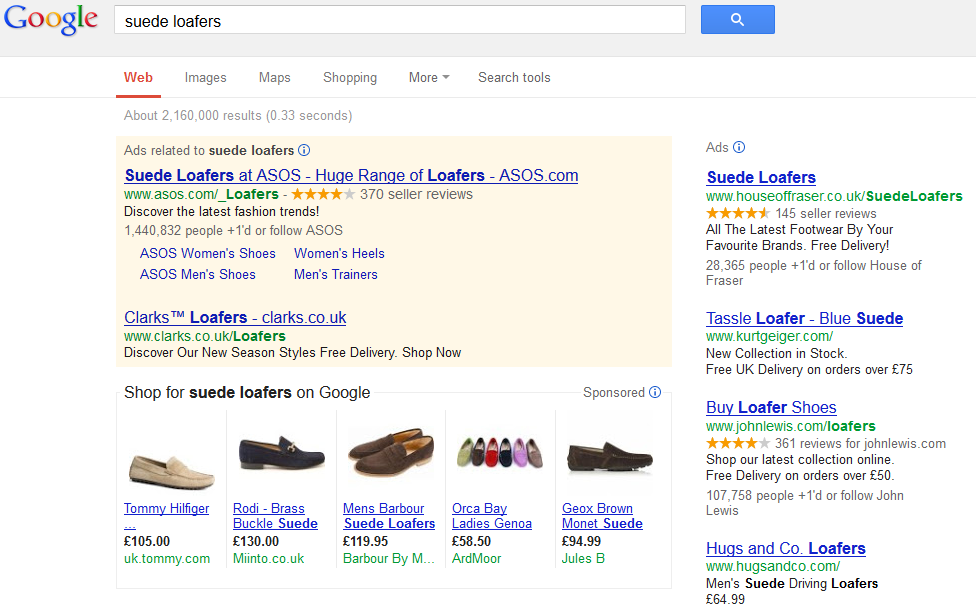Image resolution: width=976 pixels, height=610 pixels.
Task: Open Geox Brown Monet Suede link
Action: point(603,516)
